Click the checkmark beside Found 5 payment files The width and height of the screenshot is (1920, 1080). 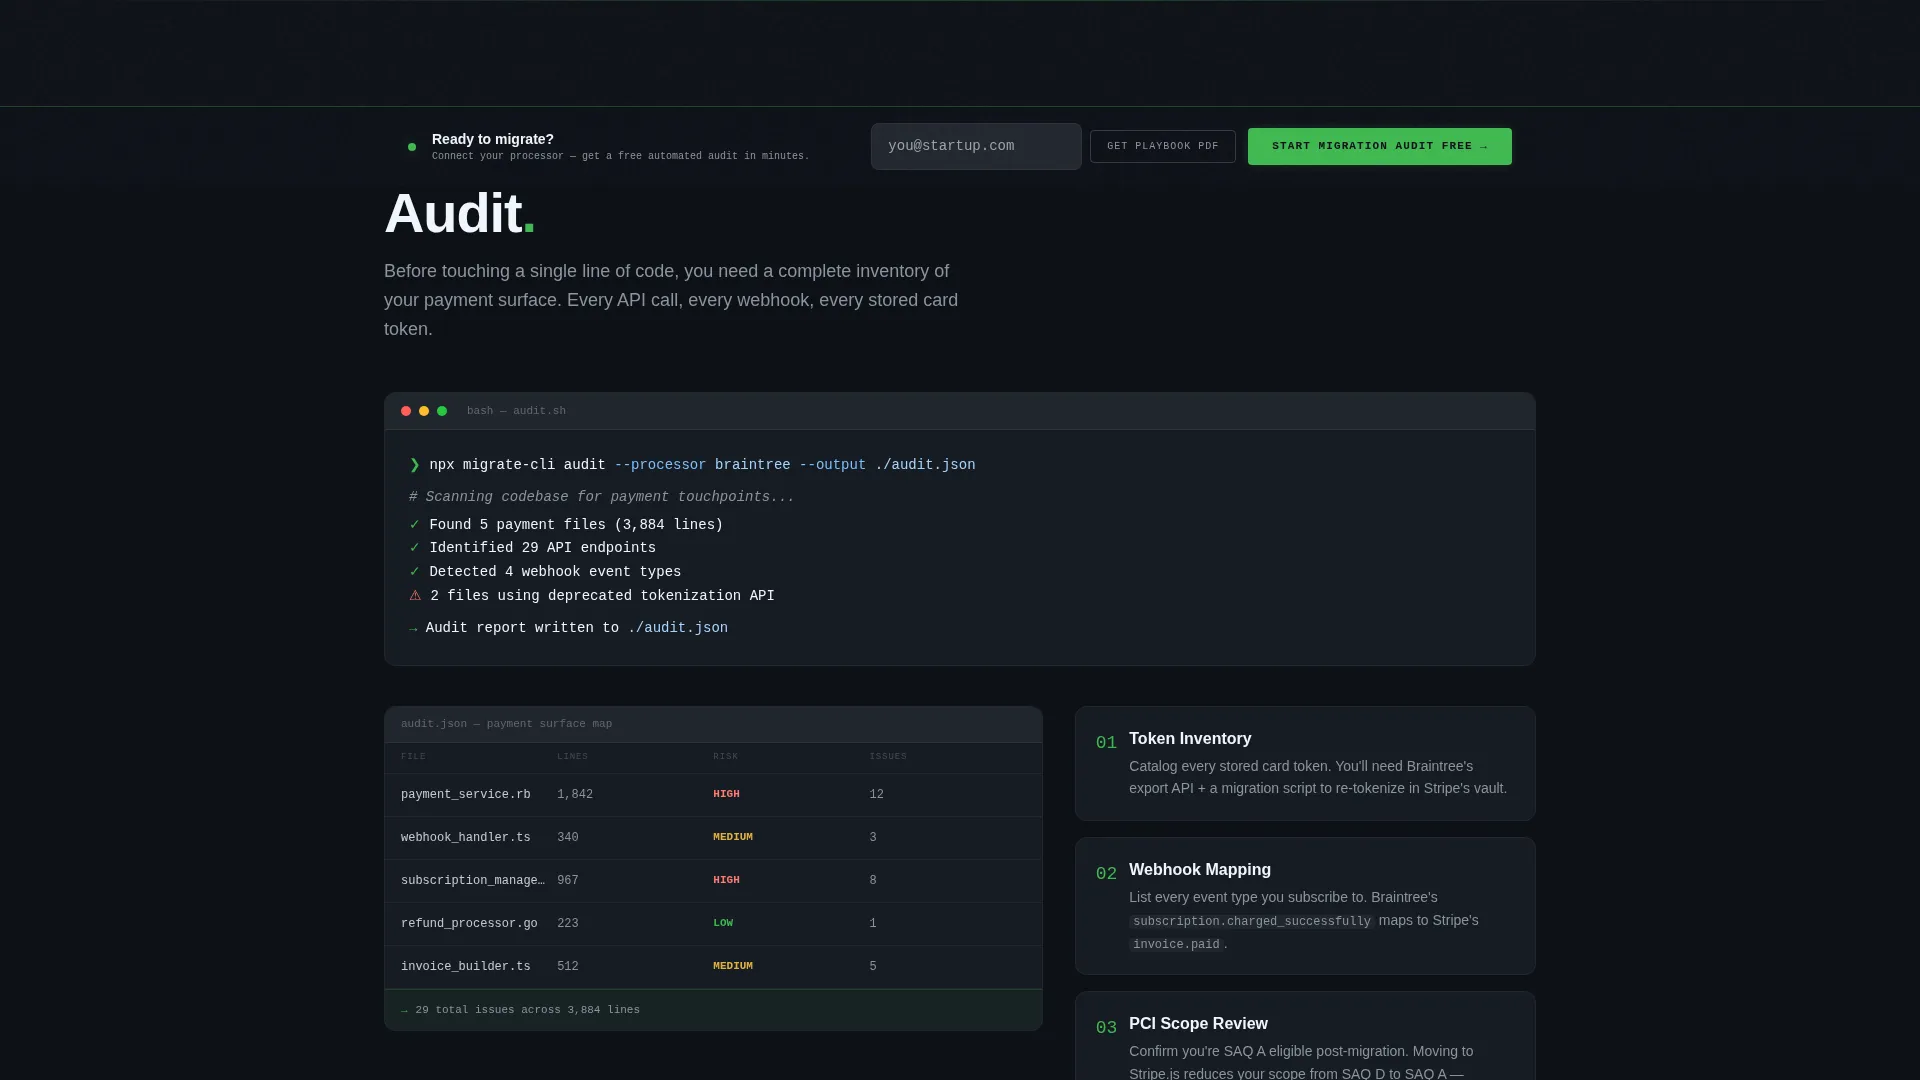414,525
